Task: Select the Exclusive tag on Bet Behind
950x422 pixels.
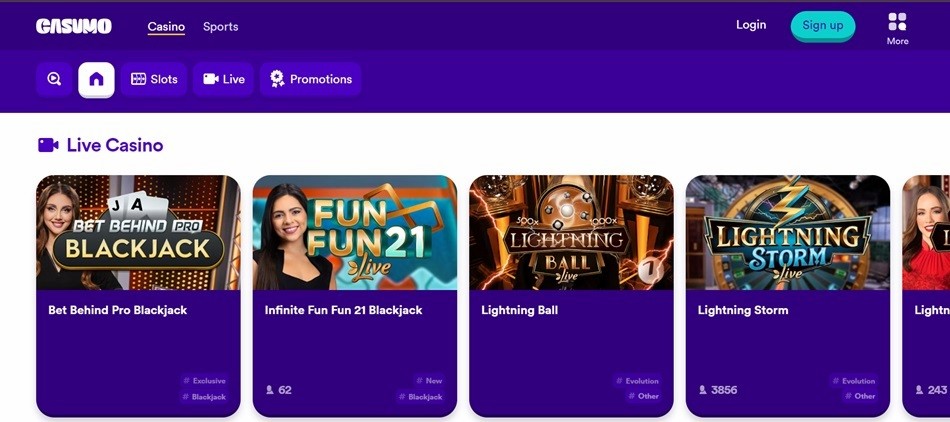Action: 205,381
